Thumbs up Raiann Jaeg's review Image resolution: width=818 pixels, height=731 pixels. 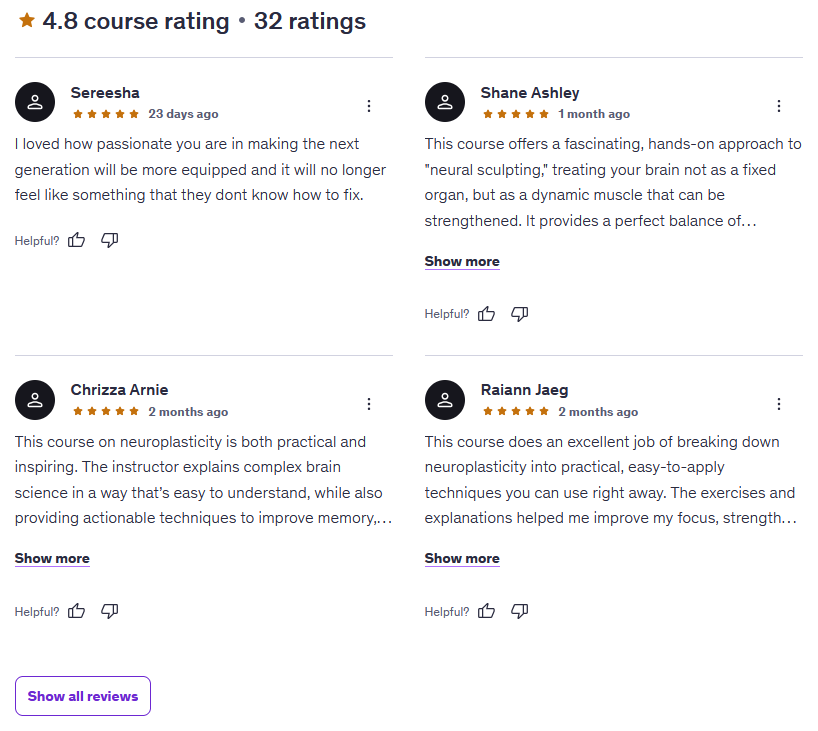tap(487, 611)
